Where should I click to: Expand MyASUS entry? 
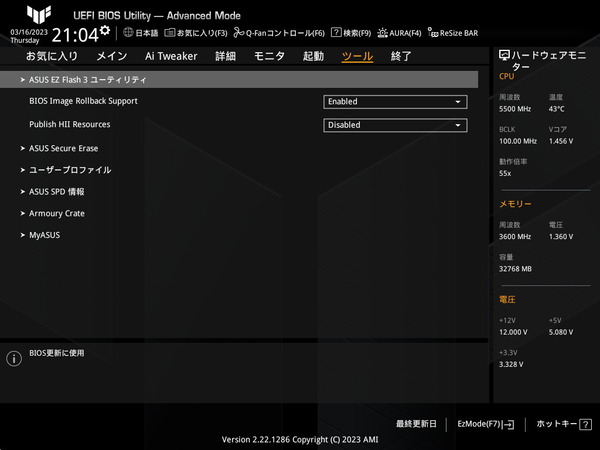tap(44, 235)
